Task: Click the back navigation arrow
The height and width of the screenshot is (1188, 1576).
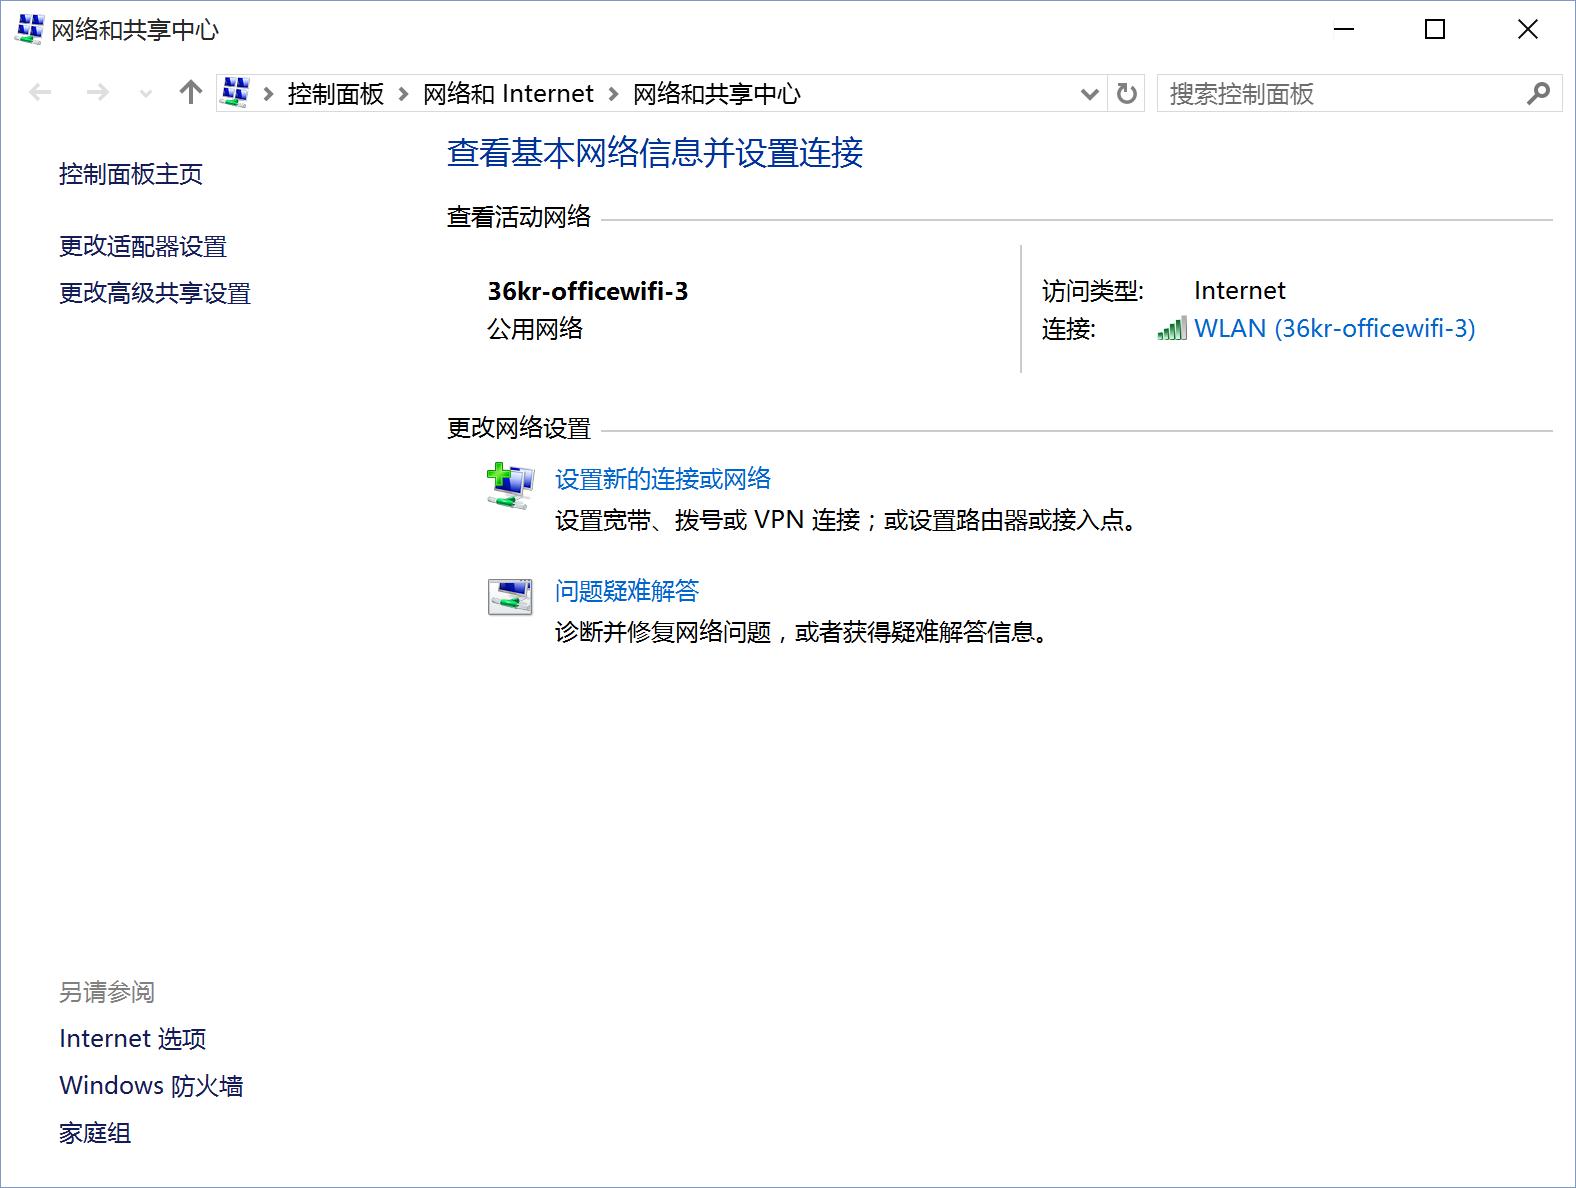Action: pos(40,93)
